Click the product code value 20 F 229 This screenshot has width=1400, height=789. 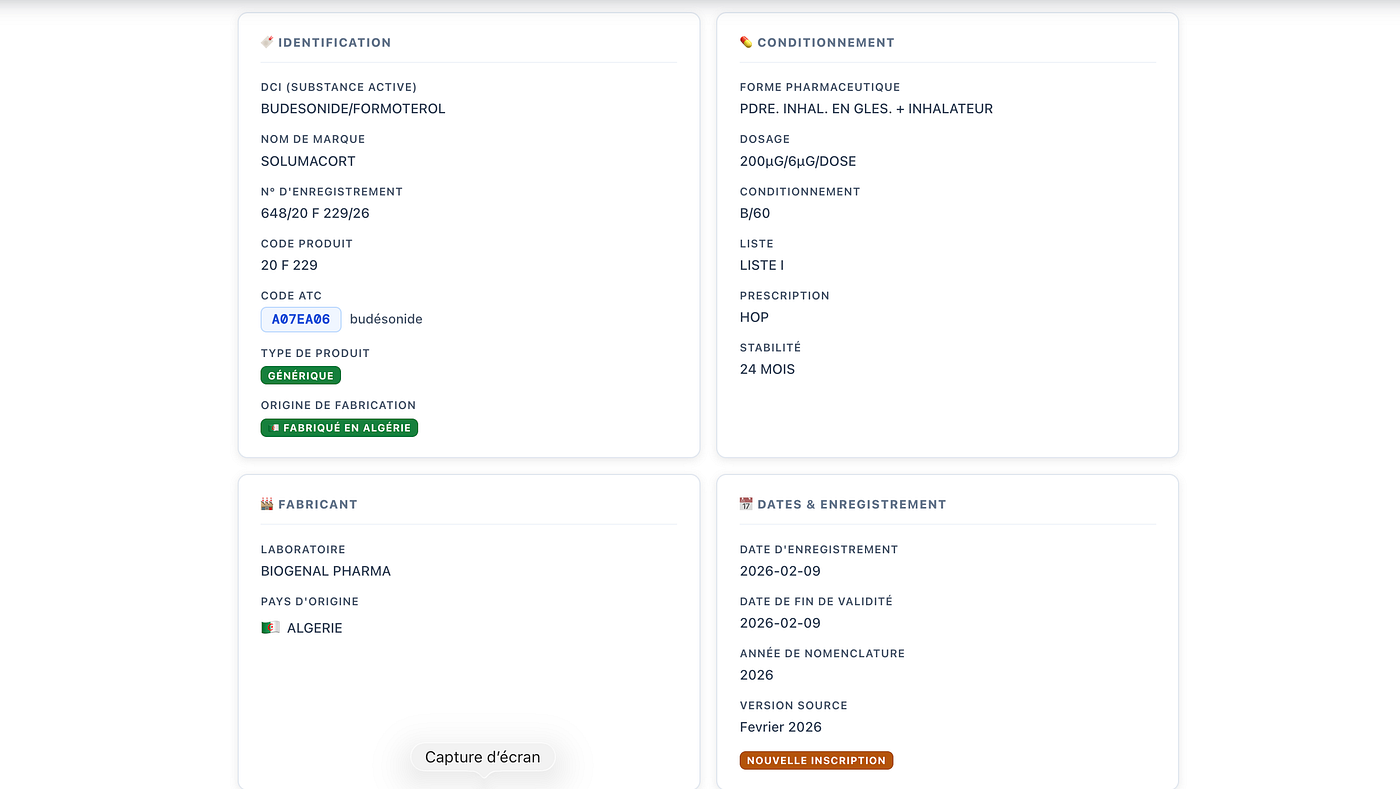[289, 265]
